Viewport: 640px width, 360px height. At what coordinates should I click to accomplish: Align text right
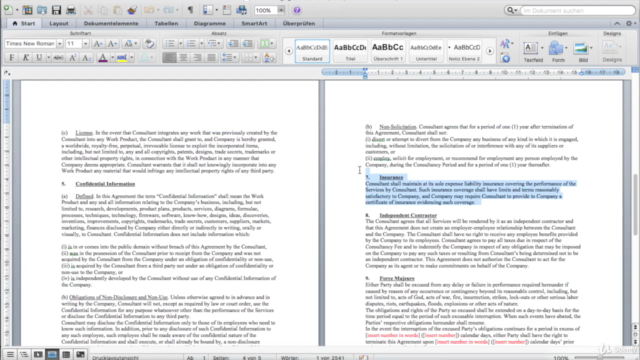pos(197,58)
